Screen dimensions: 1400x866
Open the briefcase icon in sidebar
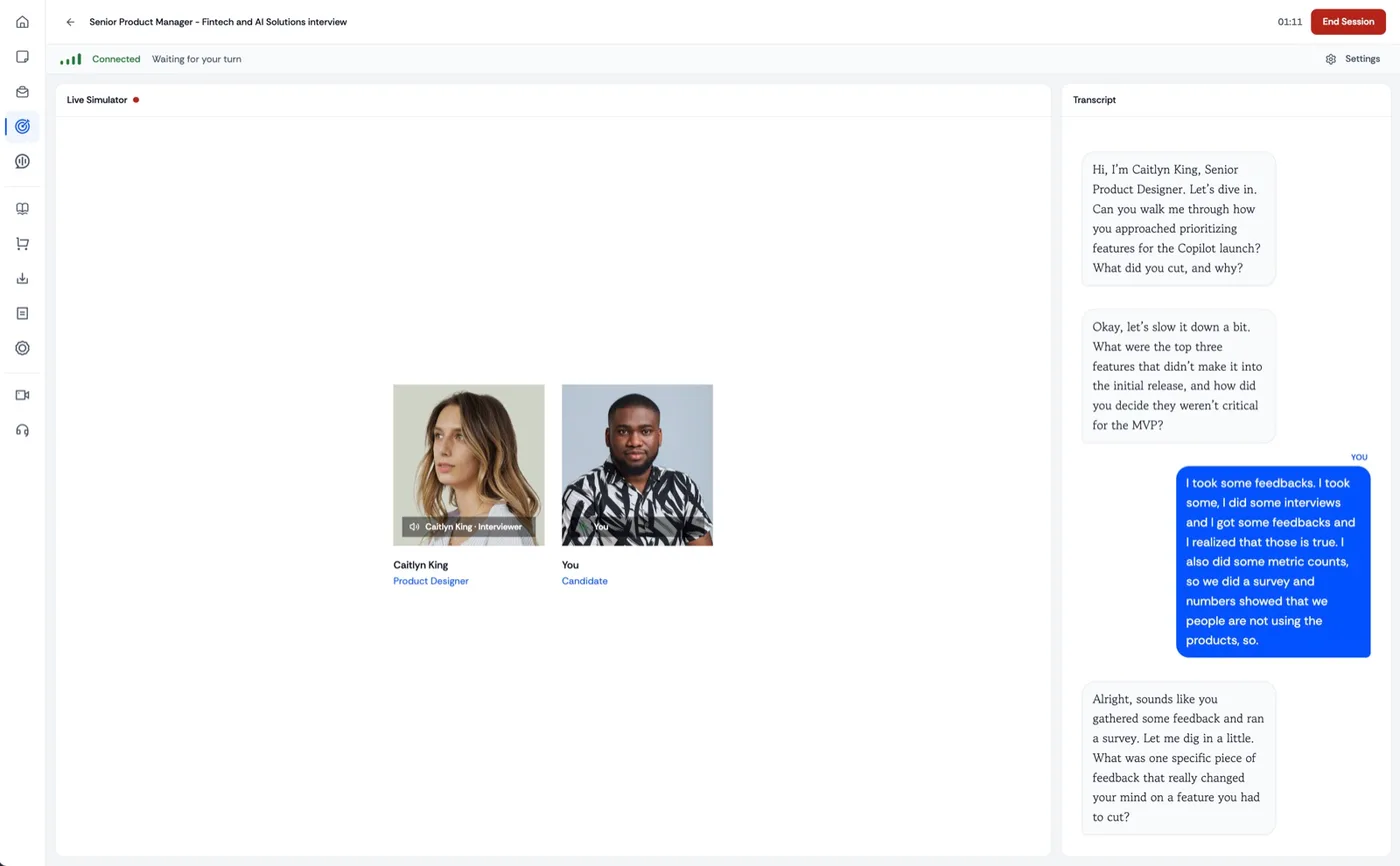tap(22, 92)
